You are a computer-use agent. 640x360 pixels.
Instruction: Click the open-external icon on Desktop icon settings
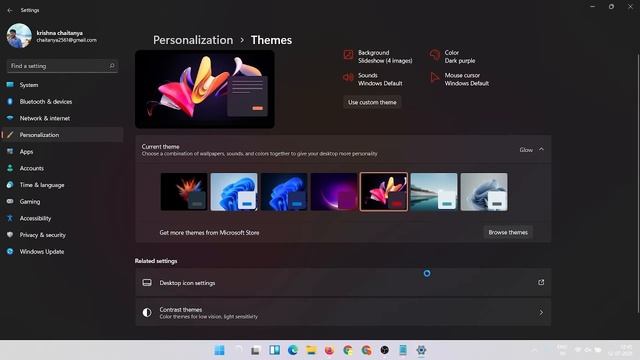[541, 282]
